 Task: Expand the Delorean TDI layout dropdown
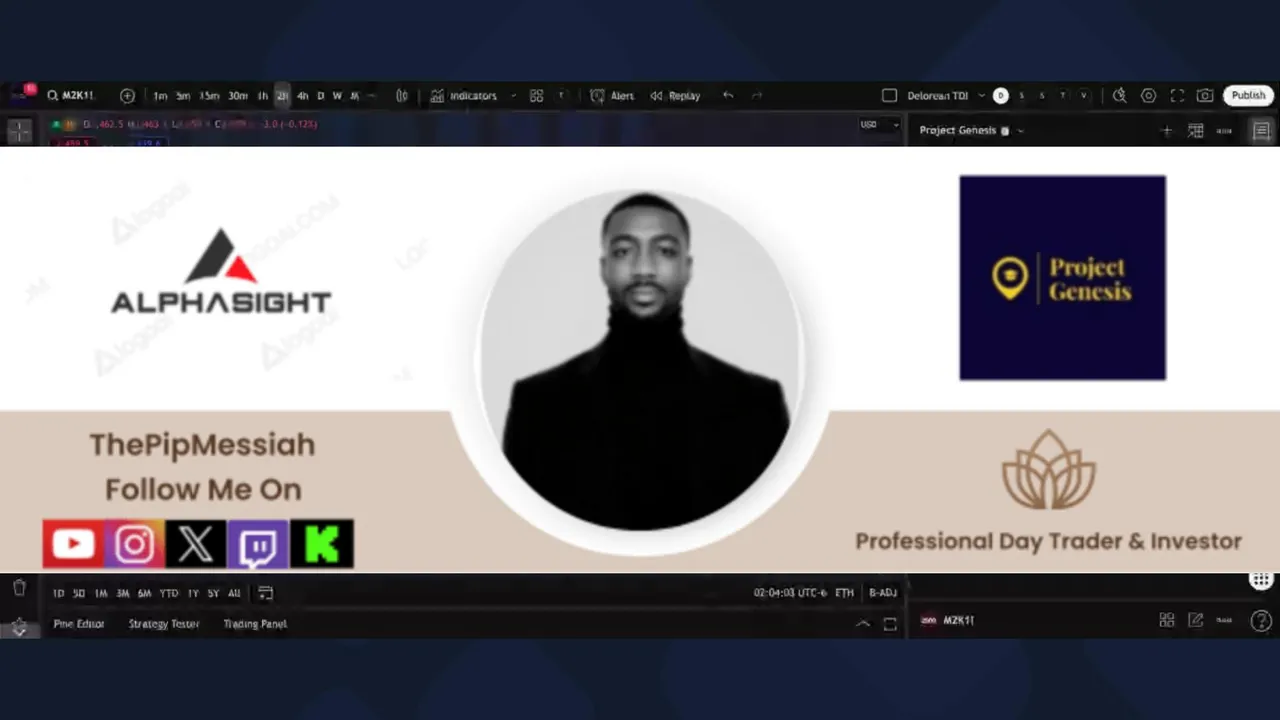[x=981, y=96]
